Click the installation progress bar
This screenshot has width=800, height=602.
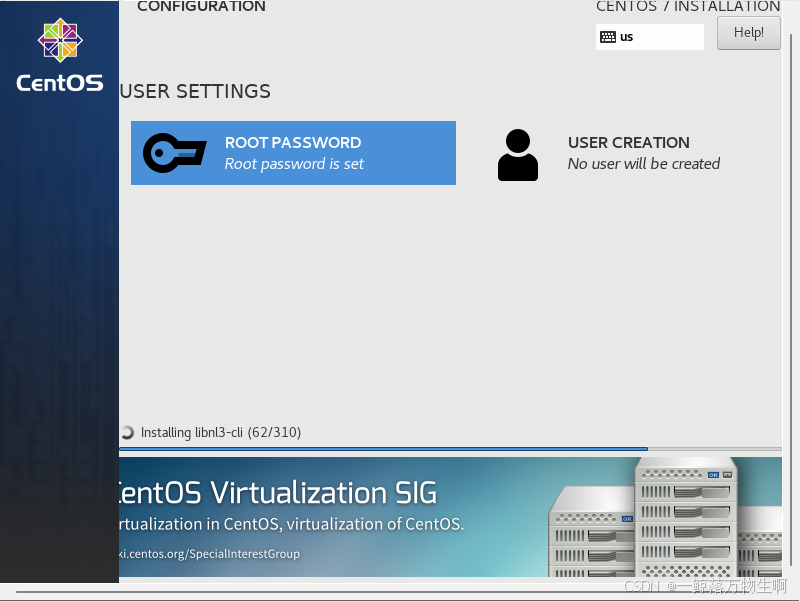point(450,449)
